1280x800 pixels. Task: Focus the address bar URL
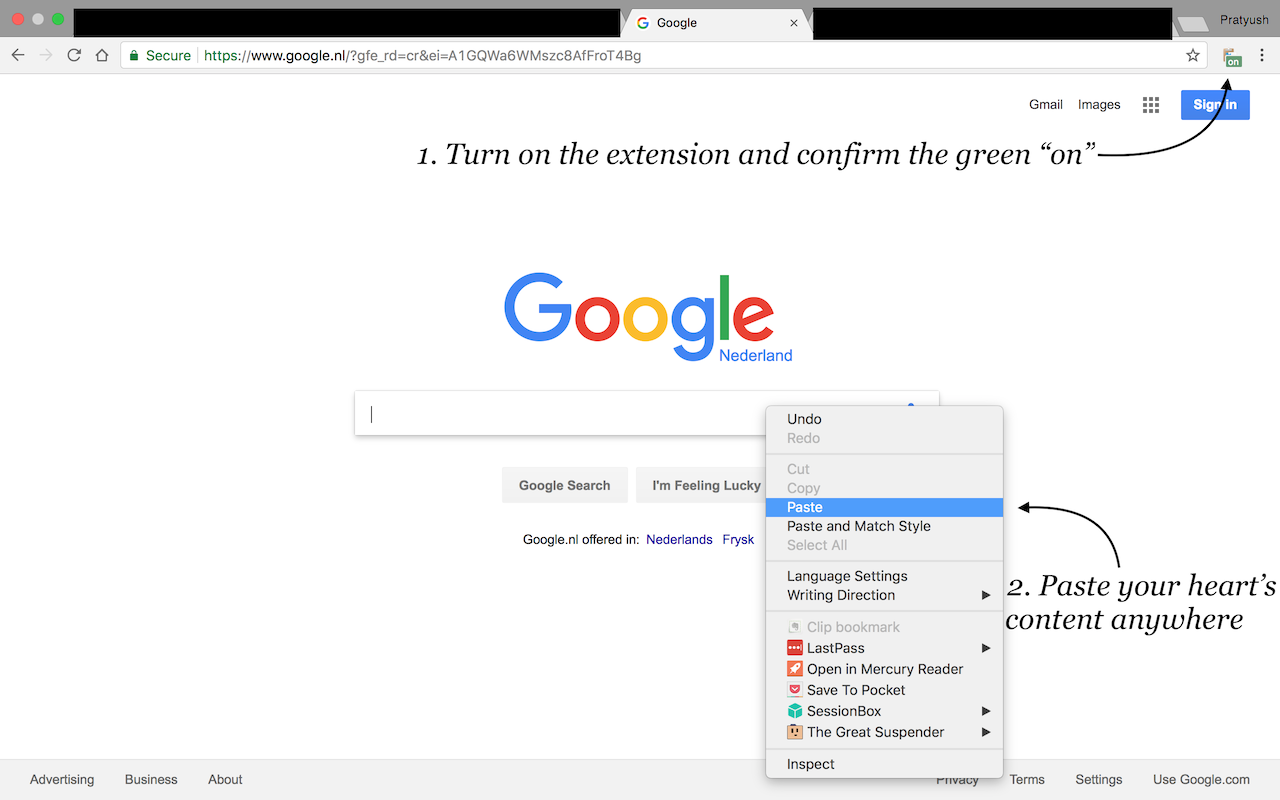click(422, 56)
